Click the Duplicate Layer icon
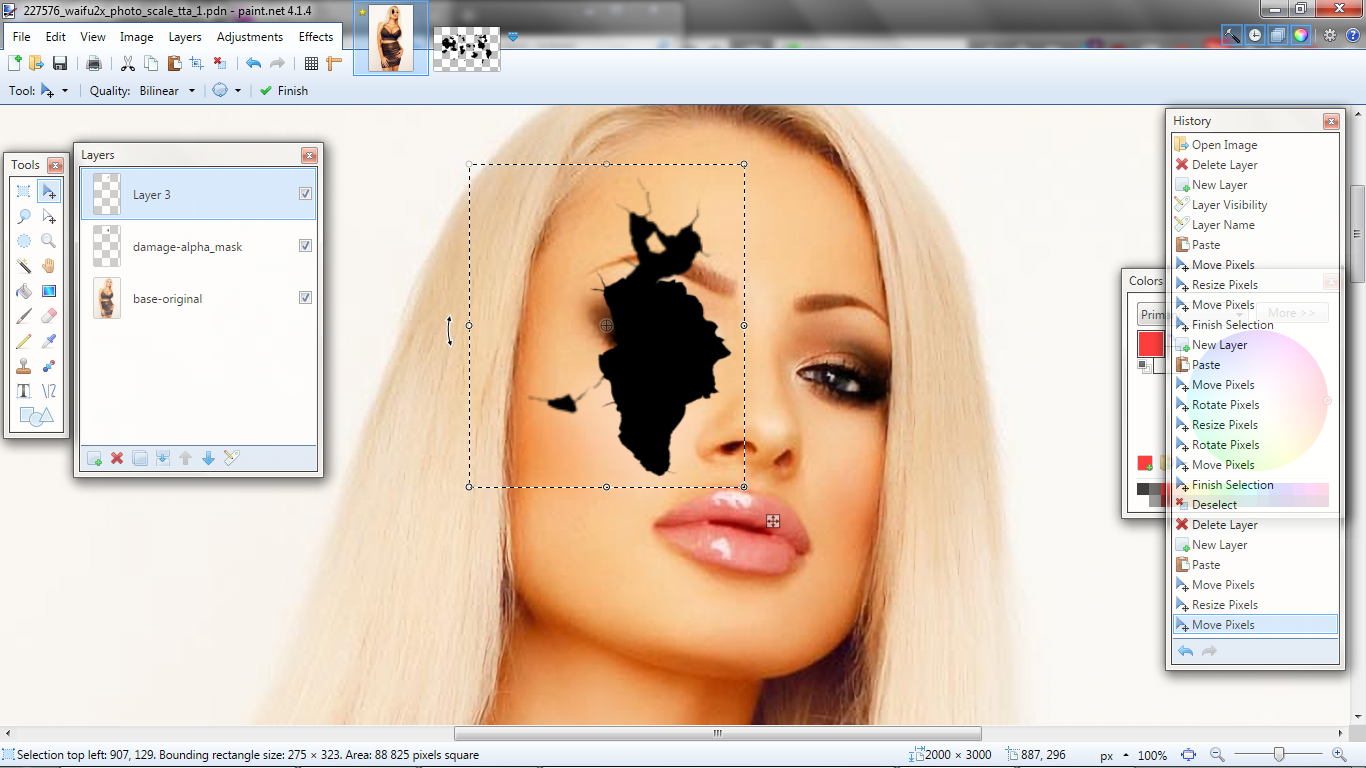Image resolution: width=1366 pixels, height=768 pixels. (x=140, y=458)
